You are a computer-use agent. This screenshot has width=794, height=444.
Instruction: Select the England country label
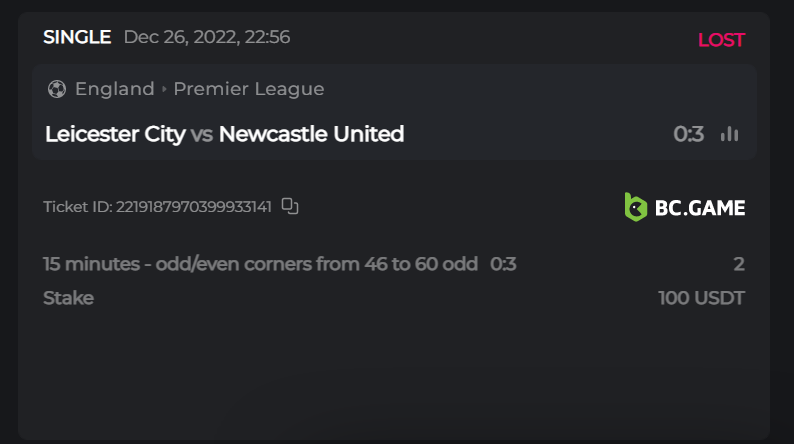point(114,89)
